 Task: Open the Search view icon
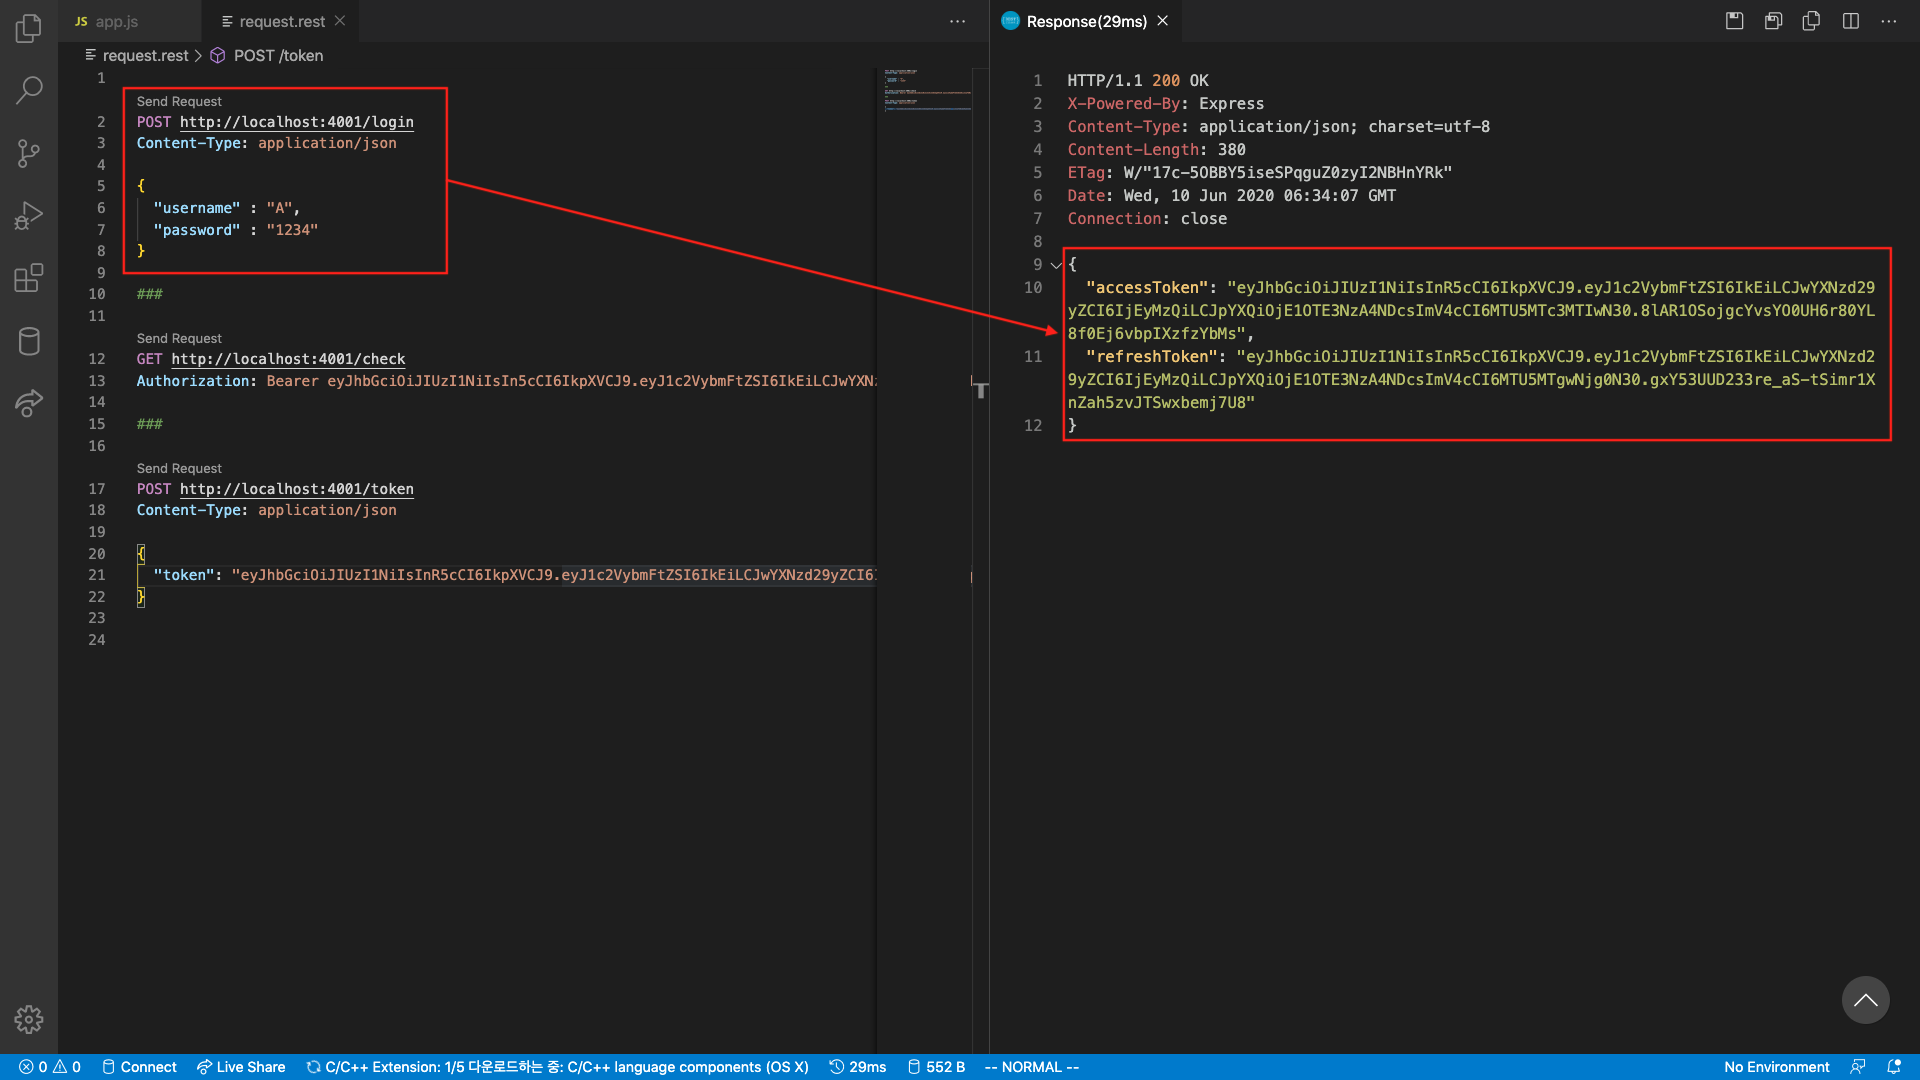pos(29,90)
